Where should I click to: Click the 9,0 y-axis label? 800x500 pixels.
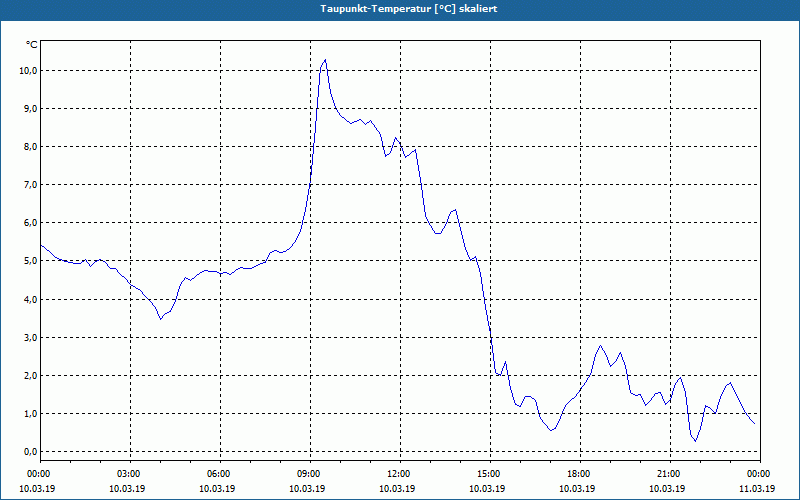[x=31, y=109]
